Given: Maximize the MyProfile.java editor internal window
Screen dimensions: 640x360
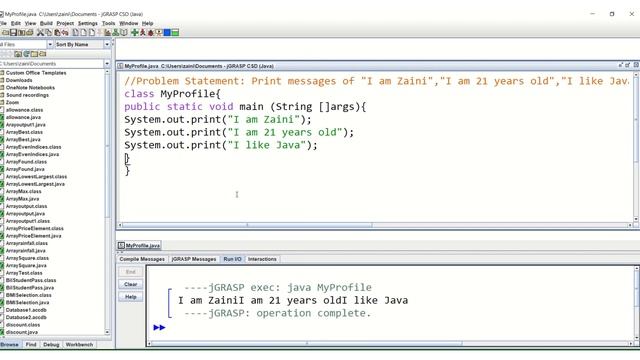Looking at the screenshot, I should pyautogui.click(x=628, y=65).
